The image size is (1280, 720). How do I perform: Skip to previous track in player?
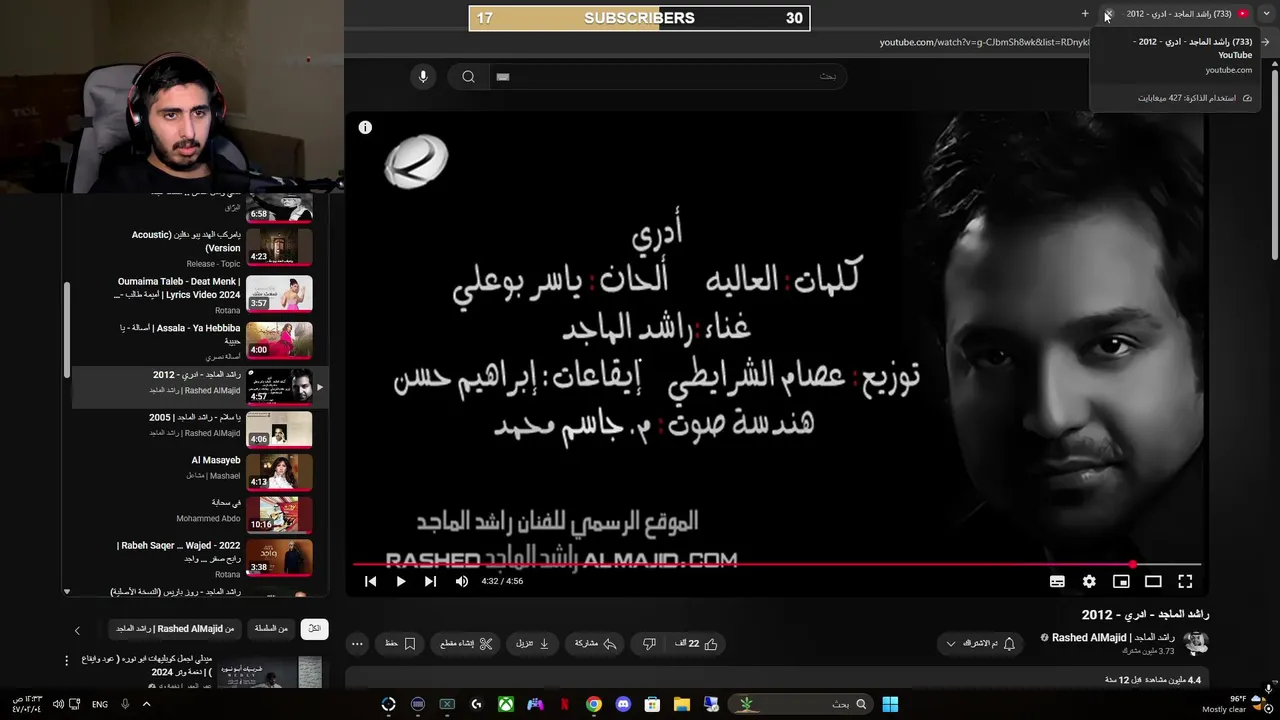(370, 581)
